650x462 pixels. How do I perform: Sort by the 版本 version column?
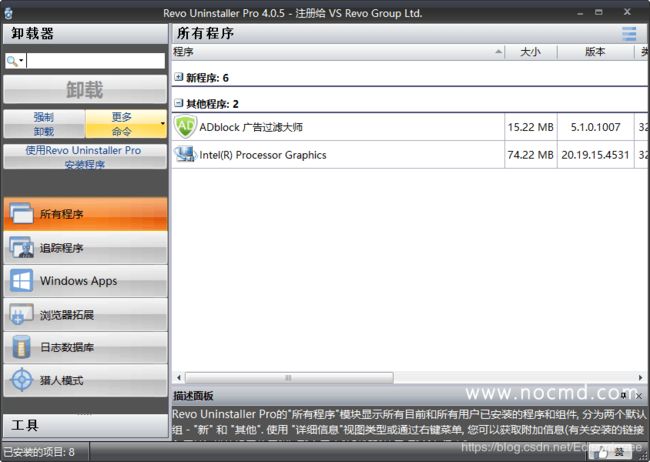595,52
